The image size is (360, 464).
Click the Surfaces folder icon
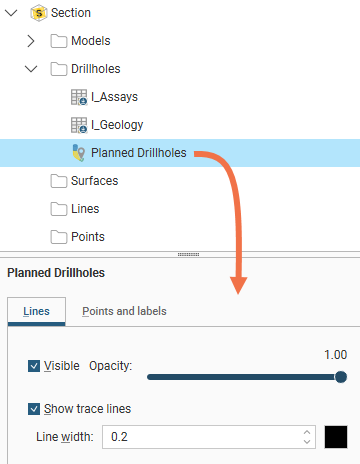click(x=59, y=181)
